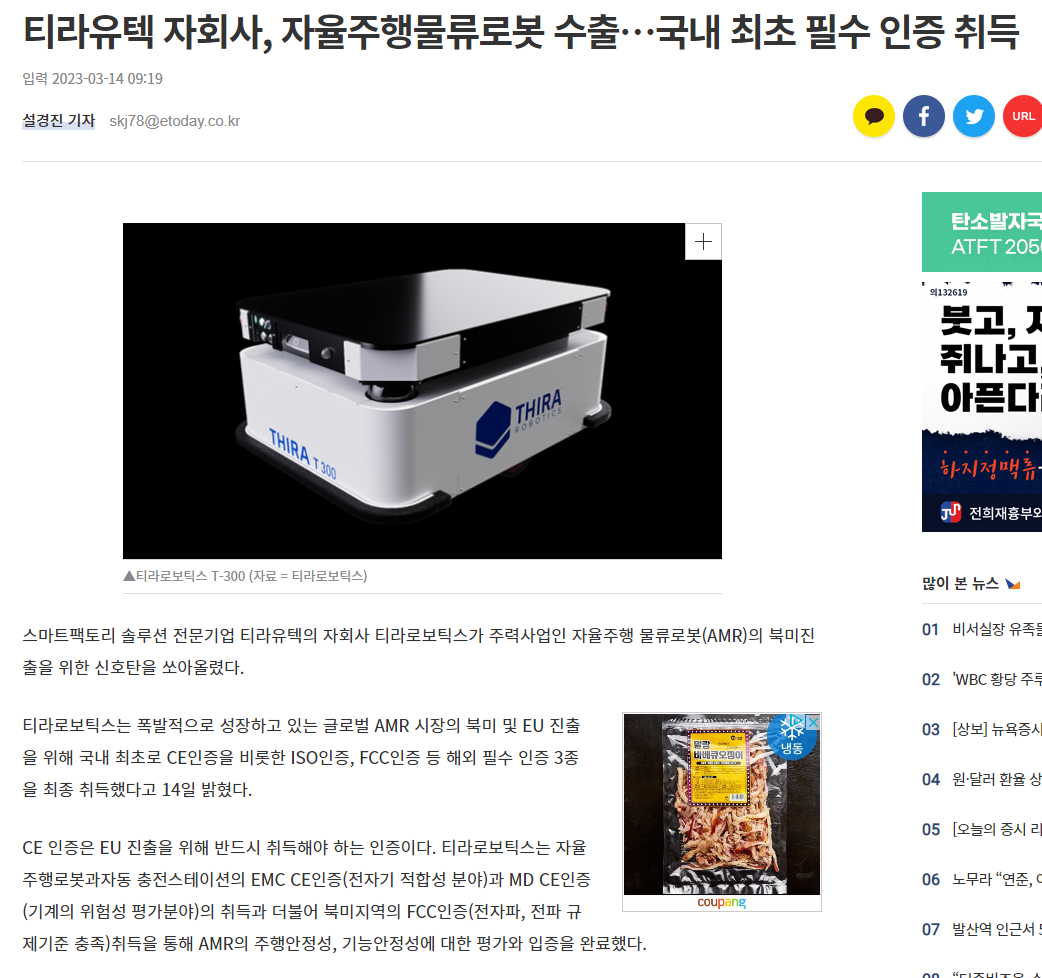Open the Coupang squid snack advertisement
This screenshot has height=978, width=1042.
[x=722, y=804]
